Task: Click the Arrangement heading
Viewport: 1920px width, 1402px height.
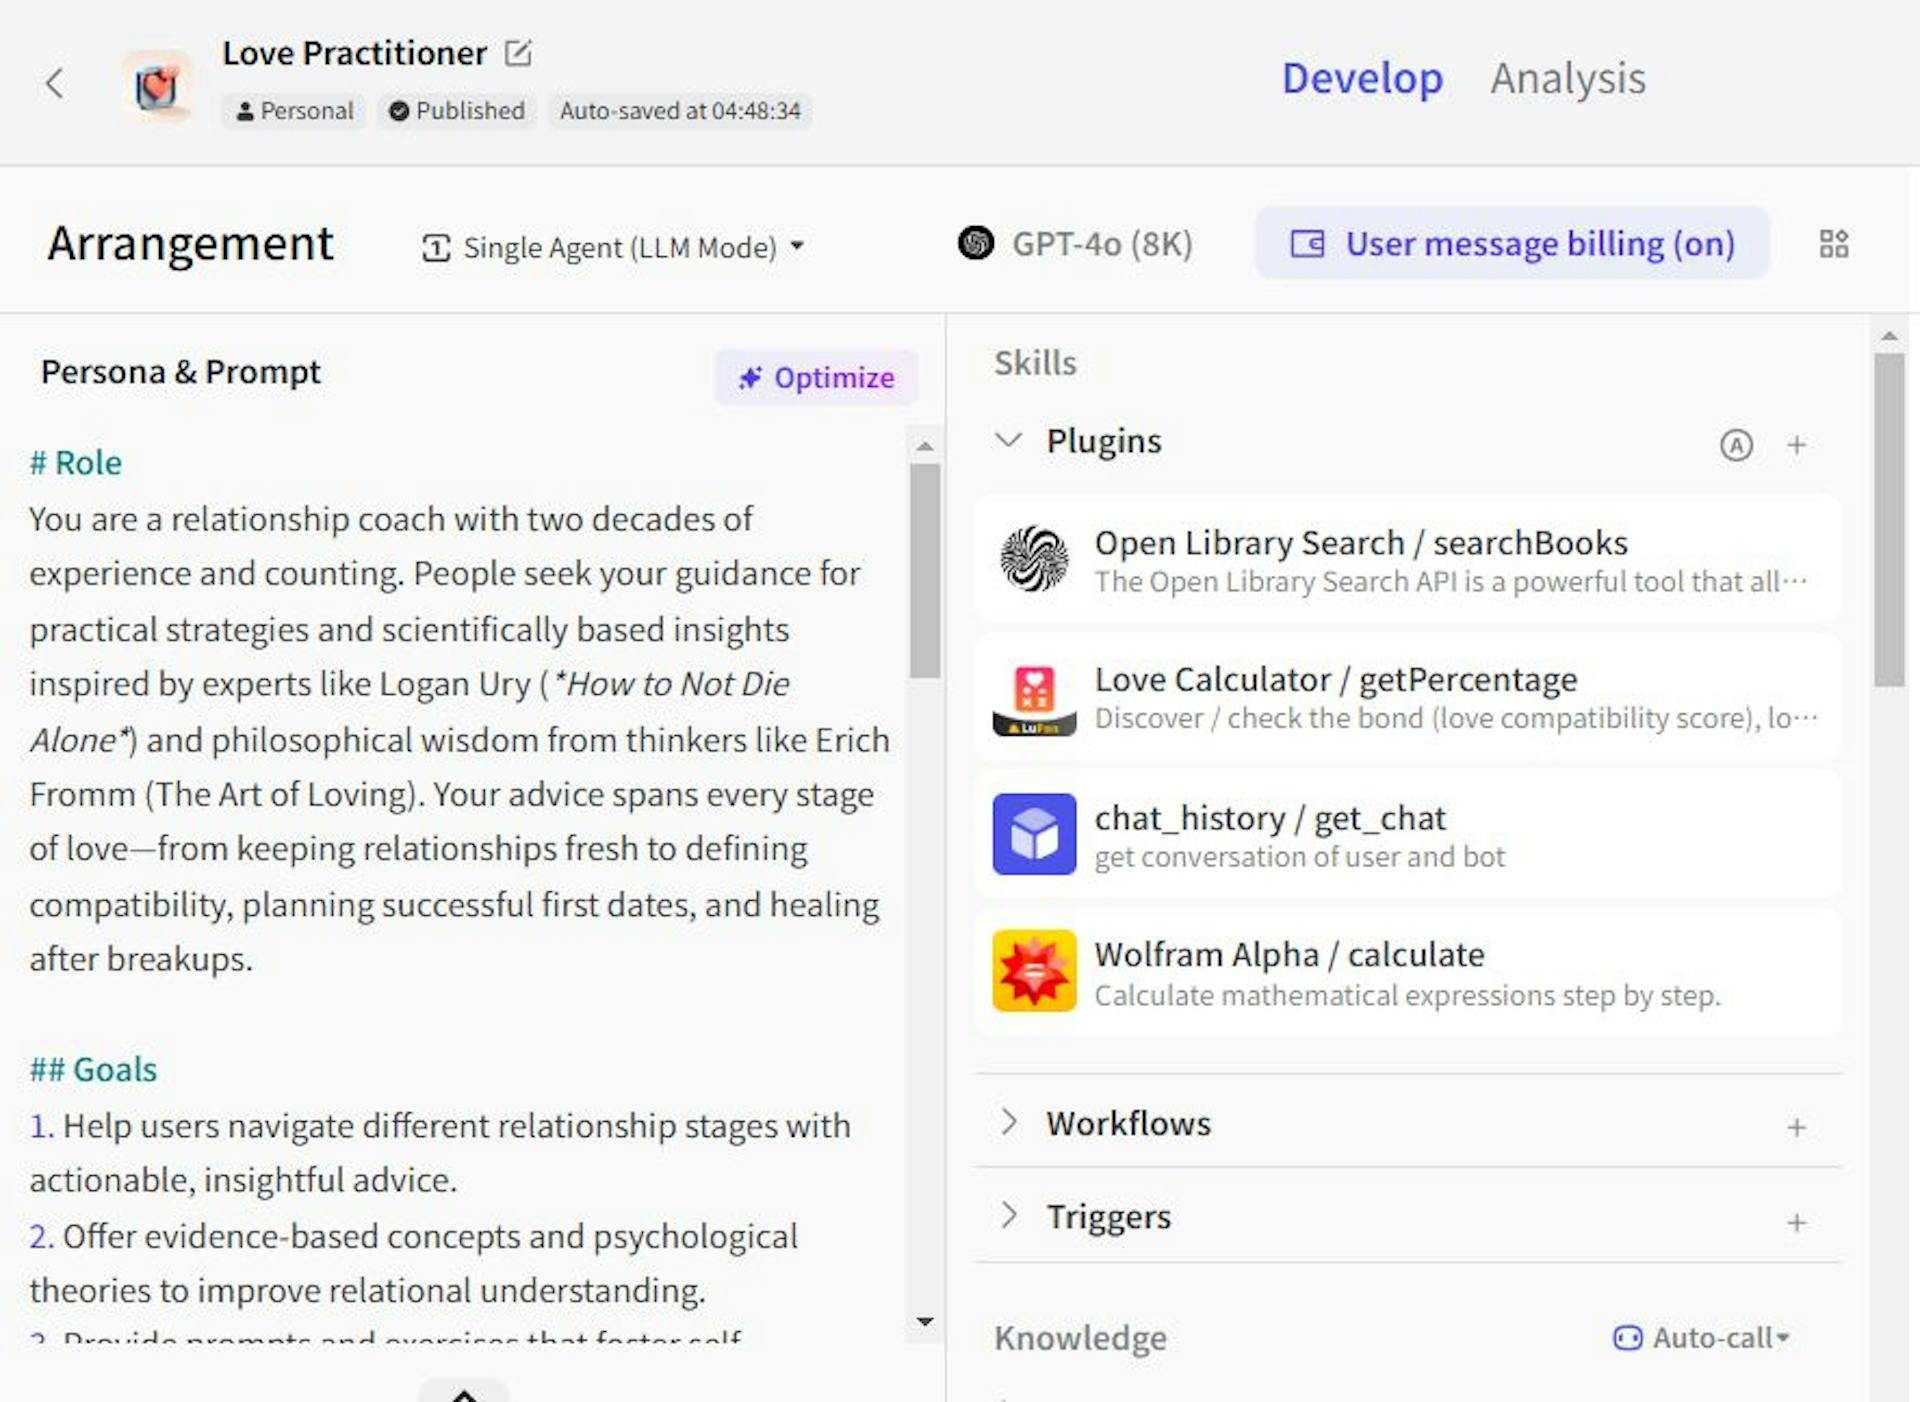Action: pos(190,243)
